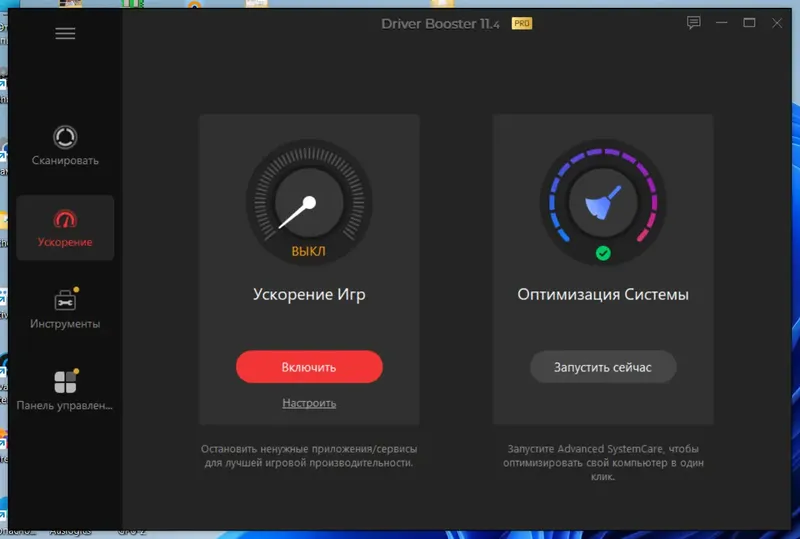Viewport: 800px width, 539px height.
Task: Click the green checkmark status icon
Action: (x=603, y=253)
